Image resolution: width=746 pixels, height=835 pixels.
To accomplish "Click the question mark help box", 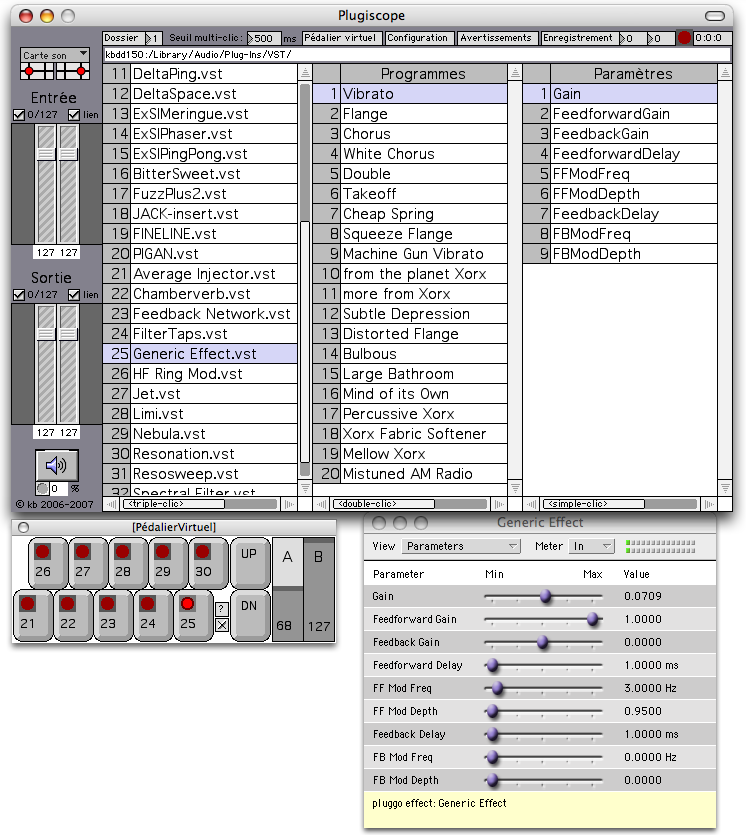I will (222, 609).
